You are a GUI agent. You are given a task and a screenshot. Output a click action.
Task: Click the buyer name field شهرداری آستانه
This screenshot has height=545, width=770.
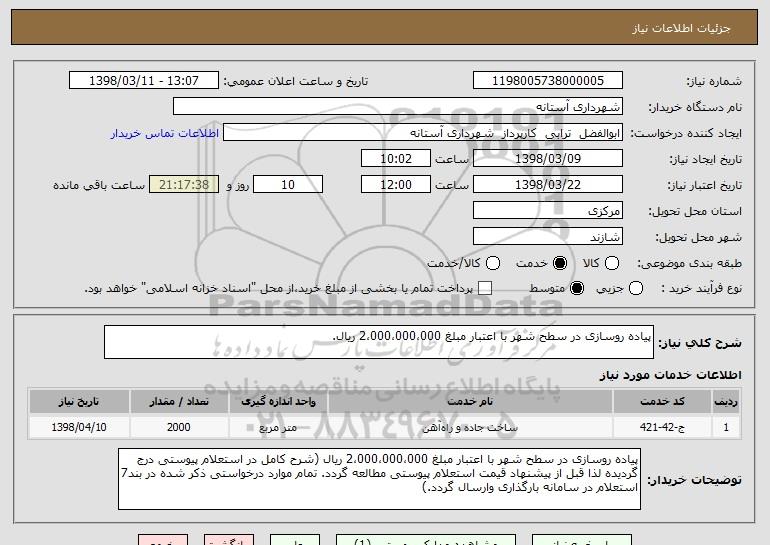point(398,107)
